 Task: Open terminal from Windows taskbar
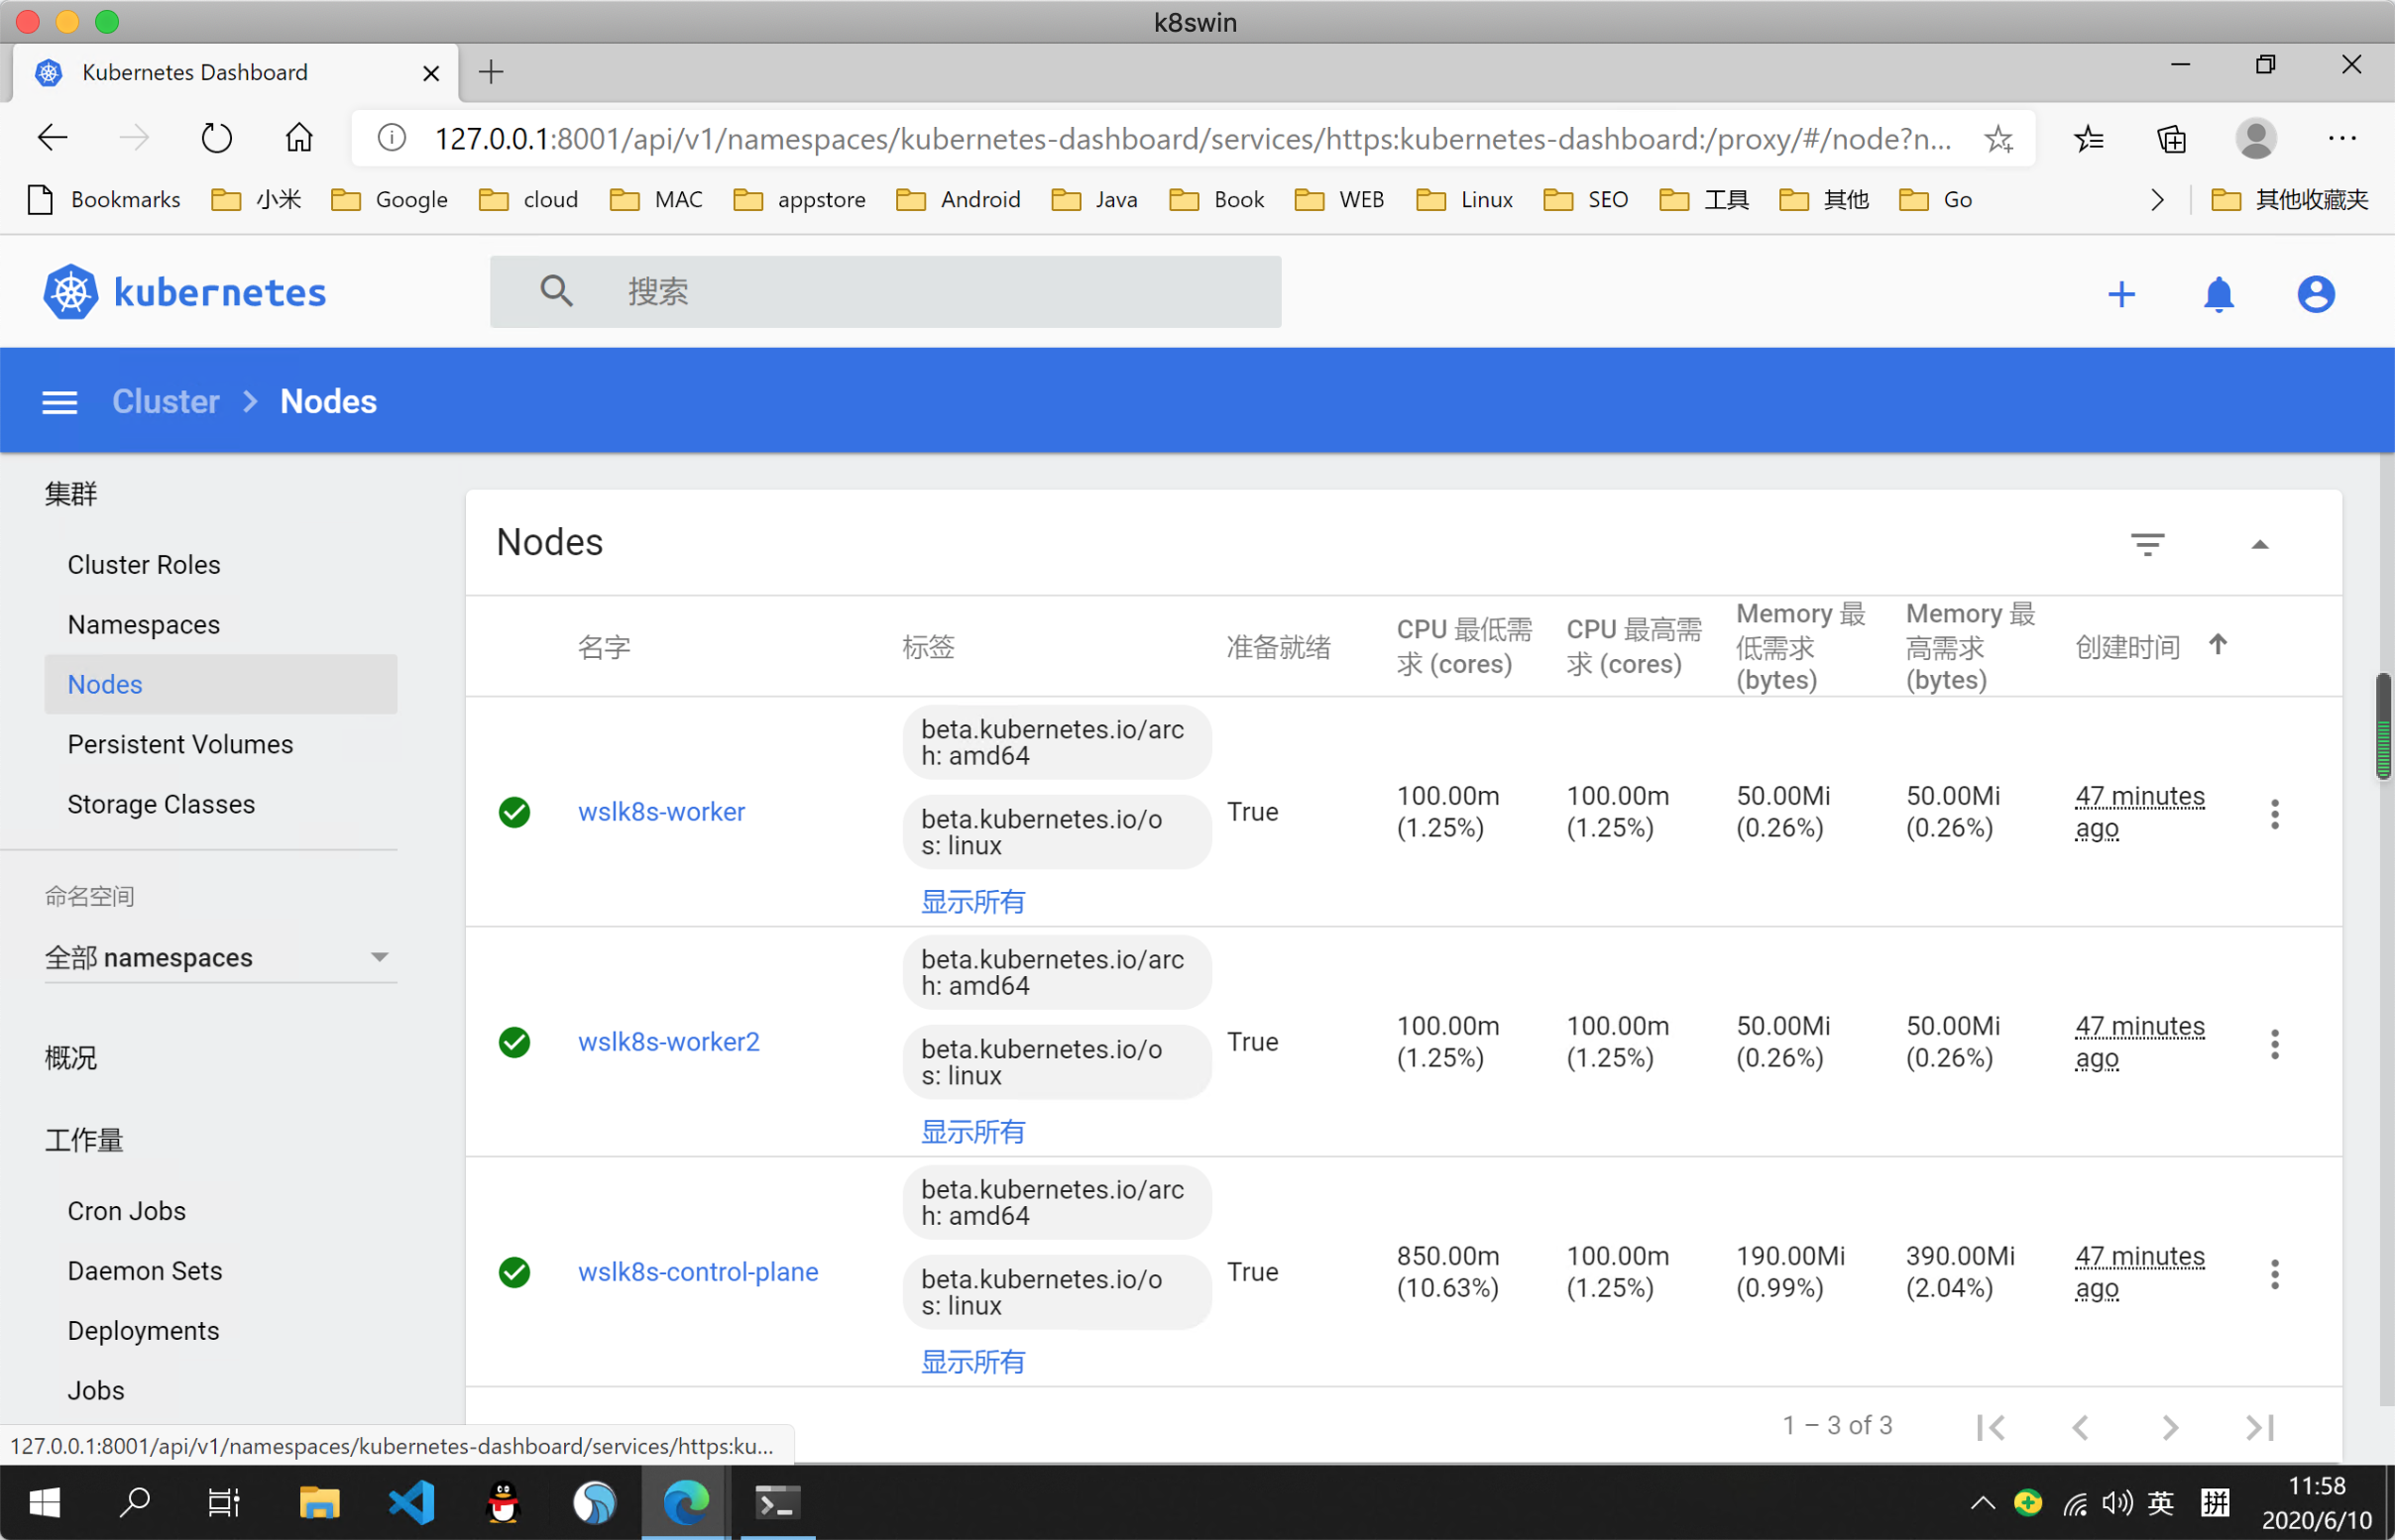pos(776,1502)
